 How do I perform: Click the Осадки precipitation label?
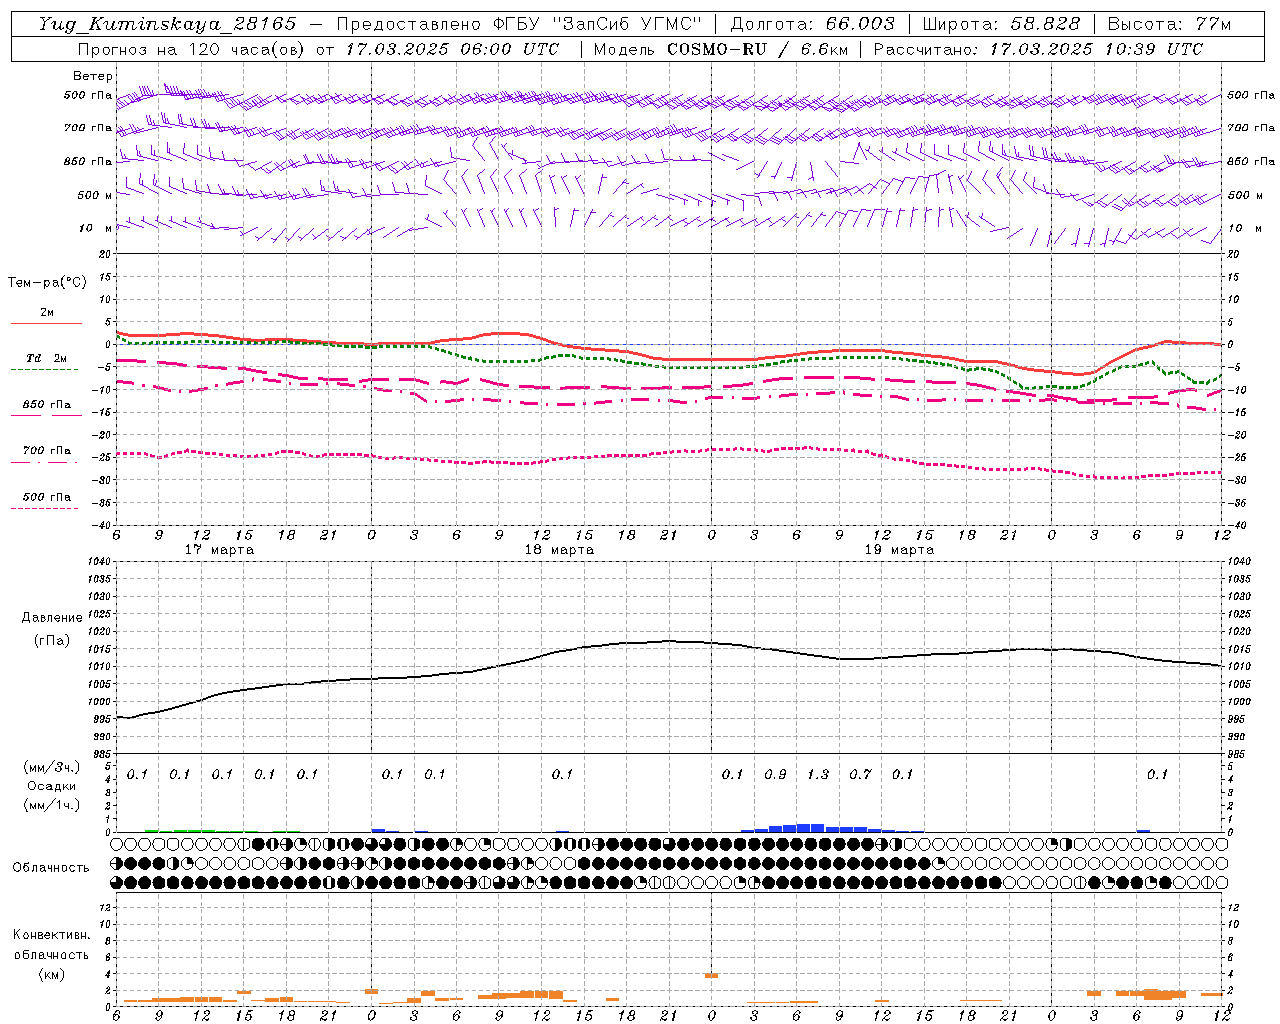(x=52, y=786)
